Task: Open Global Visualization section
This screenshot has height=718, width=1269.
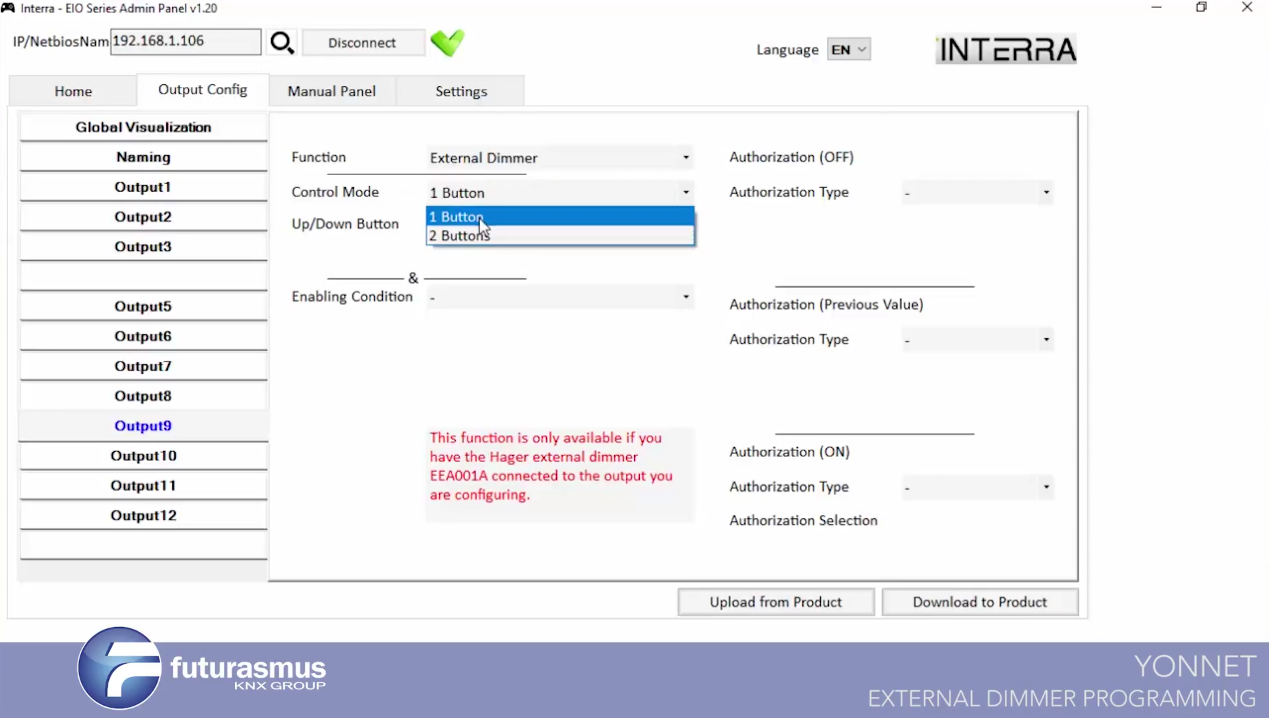Action: point(143,127)
